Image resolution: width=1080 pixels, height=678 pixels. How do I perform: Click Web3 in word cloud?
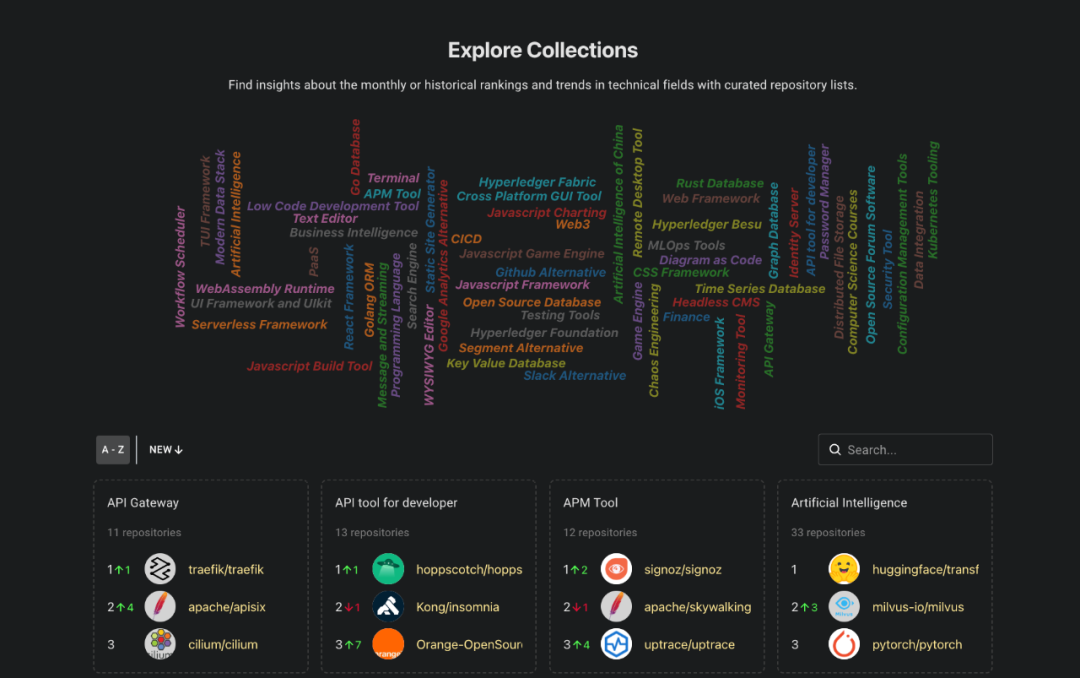(572, 225)
